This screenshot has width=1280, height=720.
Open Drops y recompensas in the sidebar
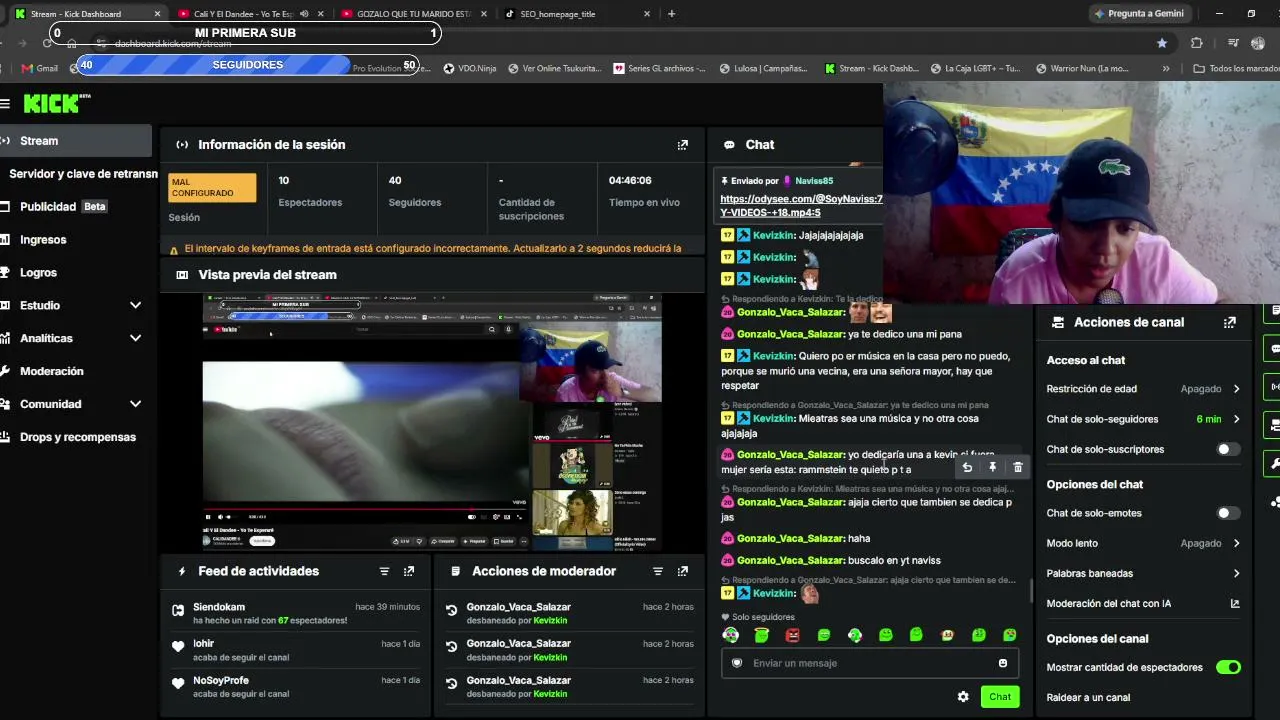tap(76, 437)
